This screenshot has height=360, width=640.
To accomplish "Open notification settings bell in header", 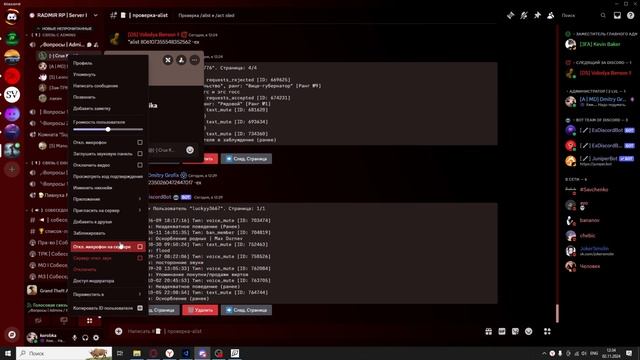I will 524,16.
